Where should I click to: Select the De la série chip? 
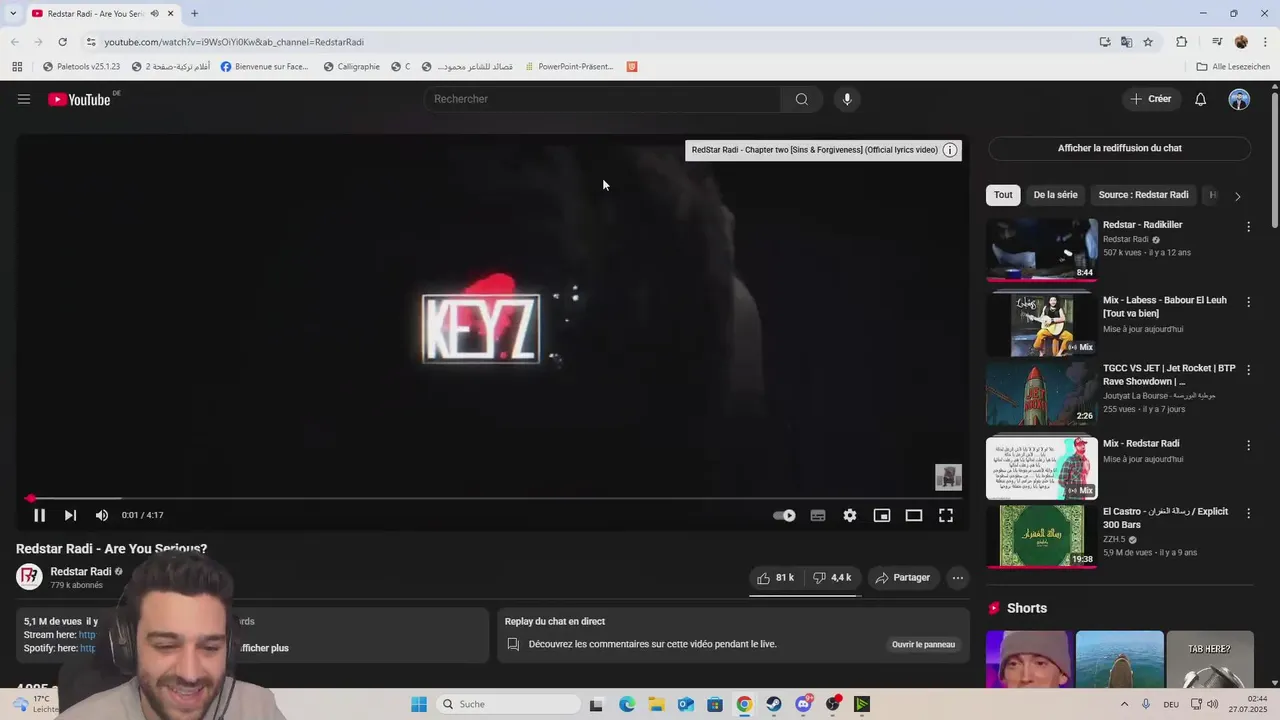1055,195
